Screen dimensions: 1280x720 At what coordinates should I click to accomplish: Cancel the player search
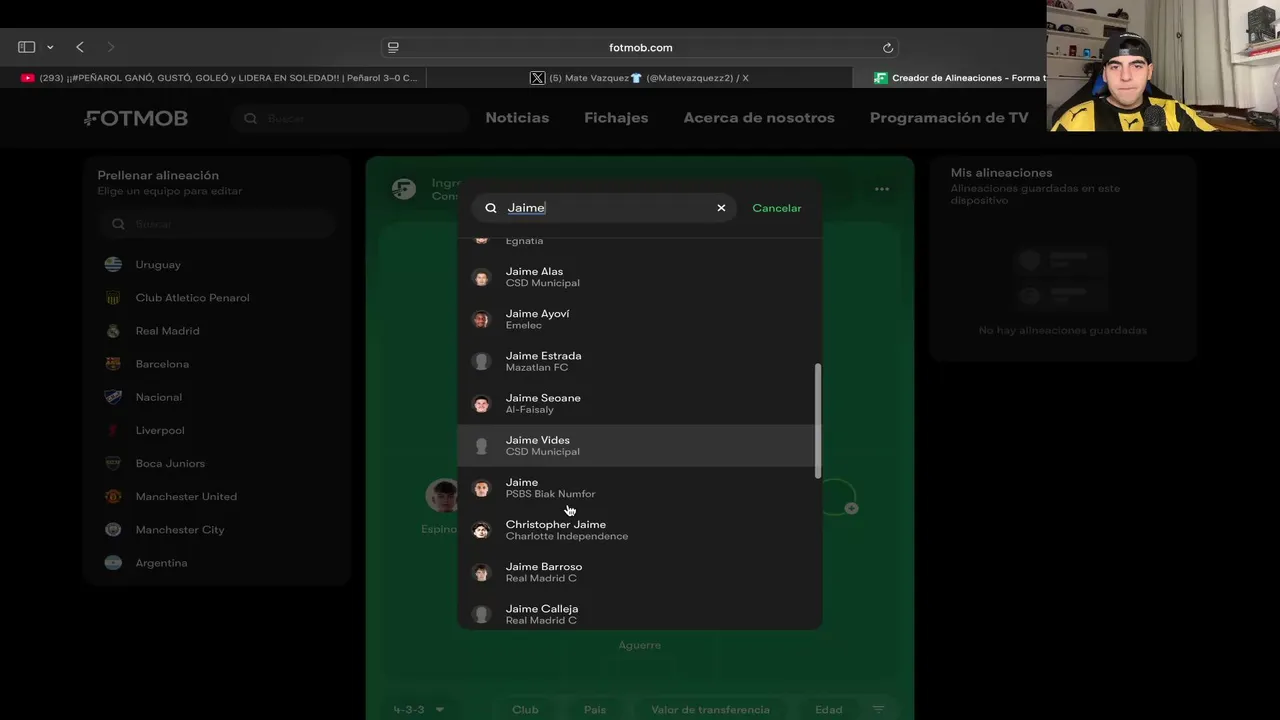(777, 208)
